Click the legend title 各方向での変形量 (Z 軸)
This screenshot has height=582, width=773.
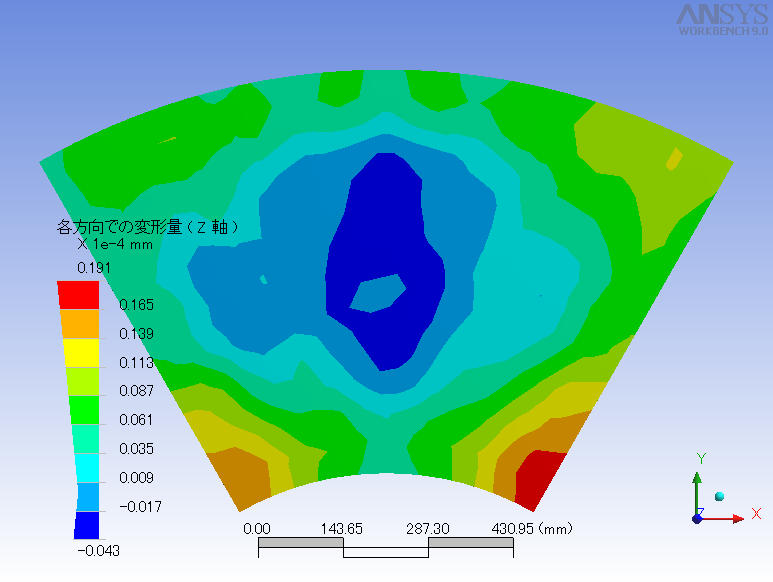(x=148, y=227)
